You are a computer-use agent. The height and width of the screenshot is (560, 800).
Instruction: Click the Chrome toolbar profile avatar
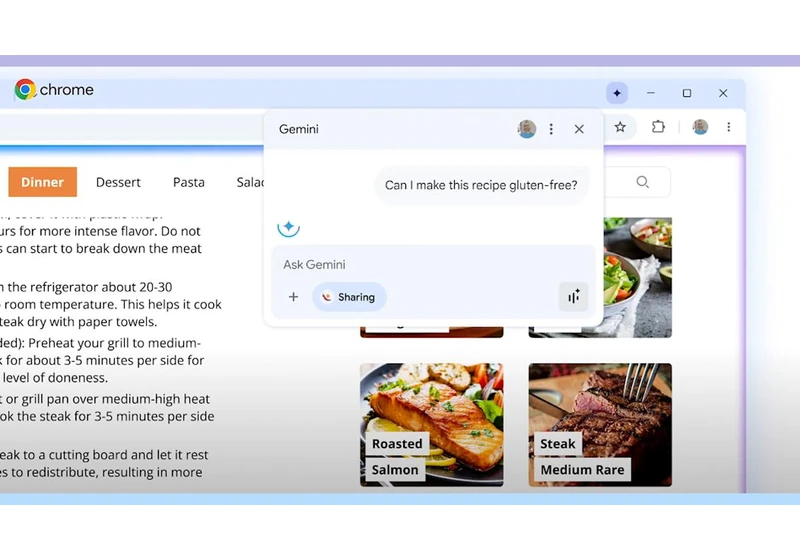point(700,126)
